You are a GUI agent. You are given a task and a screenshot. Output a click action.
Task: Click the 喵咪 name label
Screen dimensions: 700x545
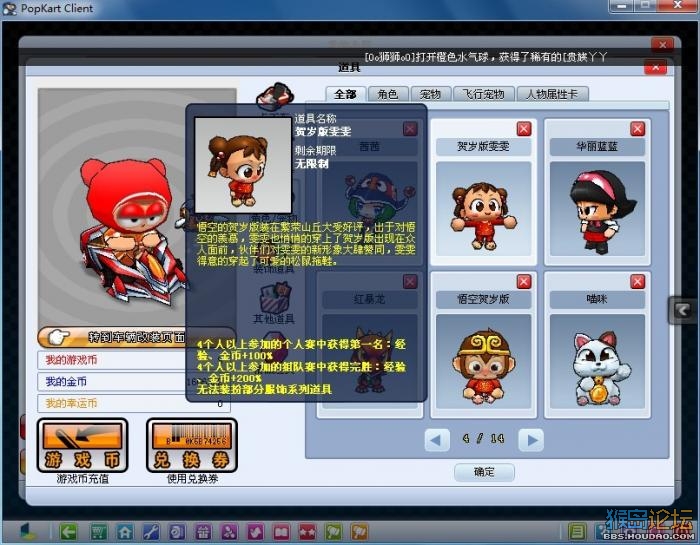click(597, 299)
